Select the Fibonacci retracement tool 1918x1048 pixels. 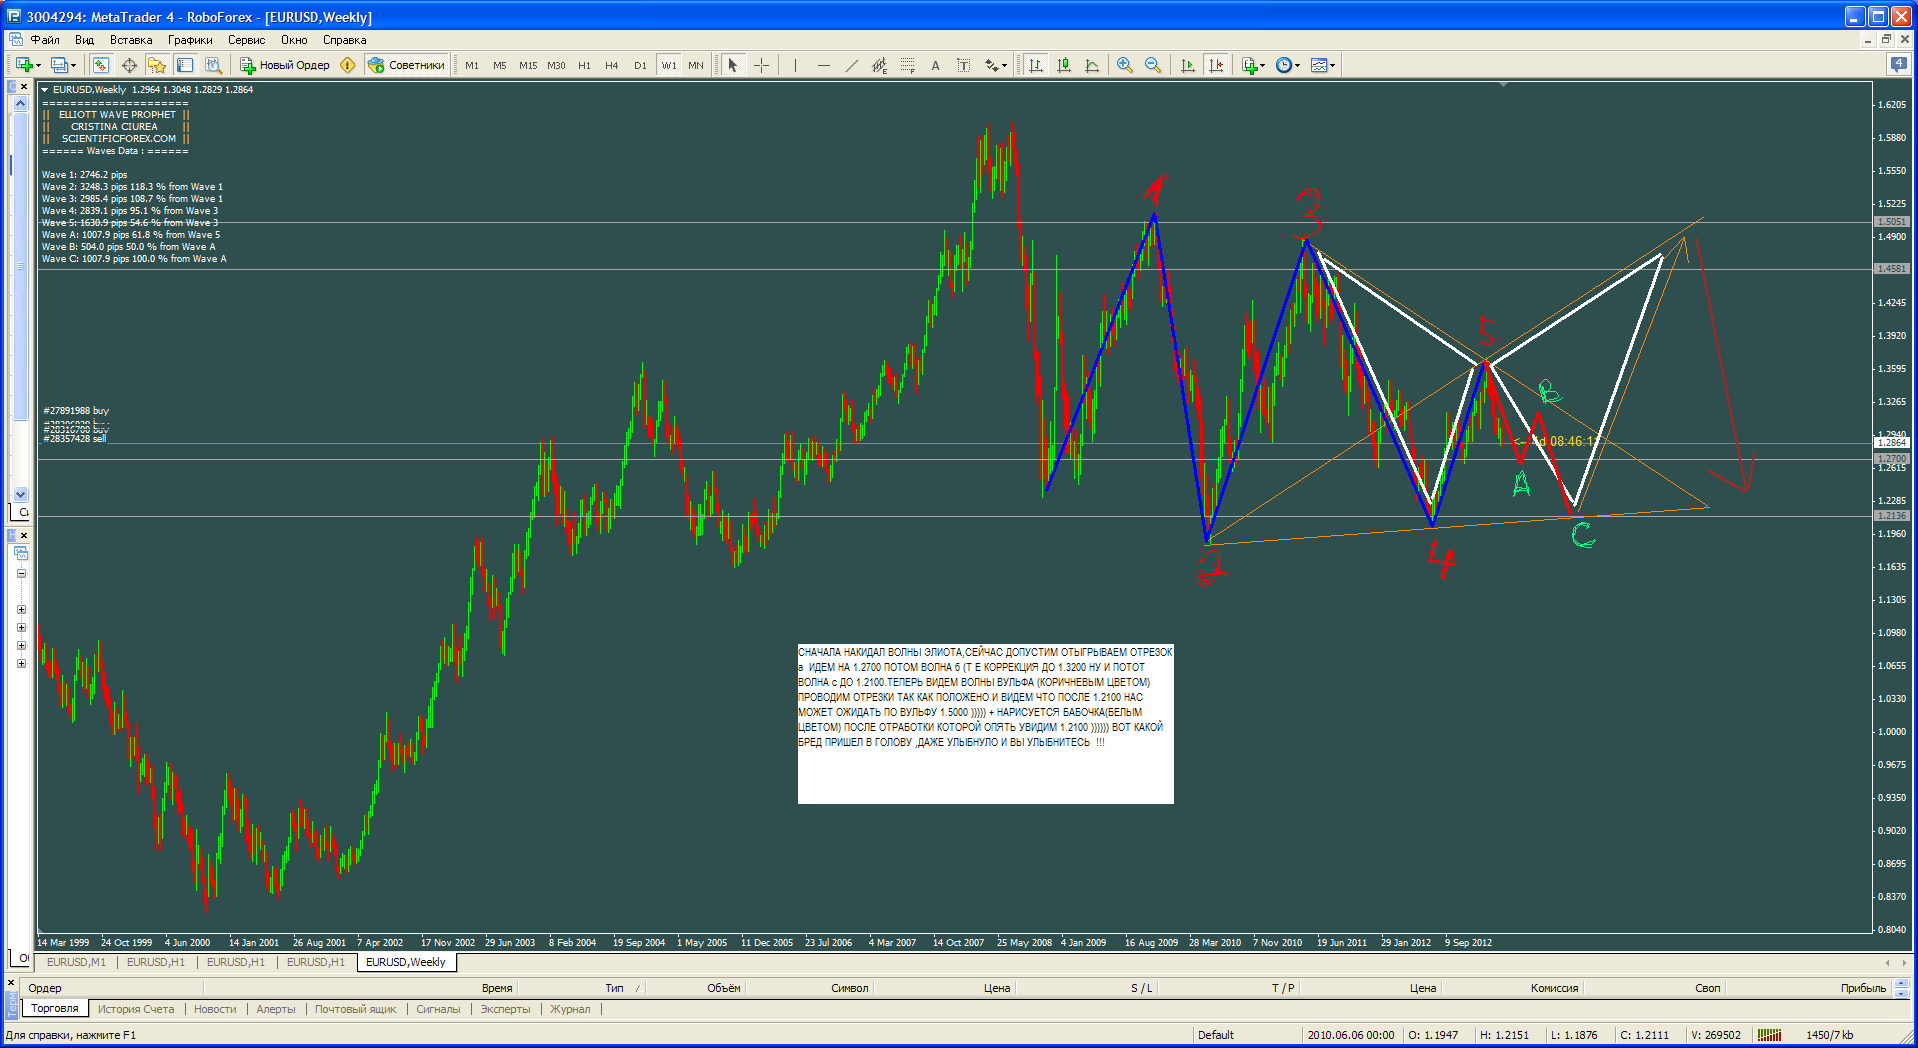[907, 65]
